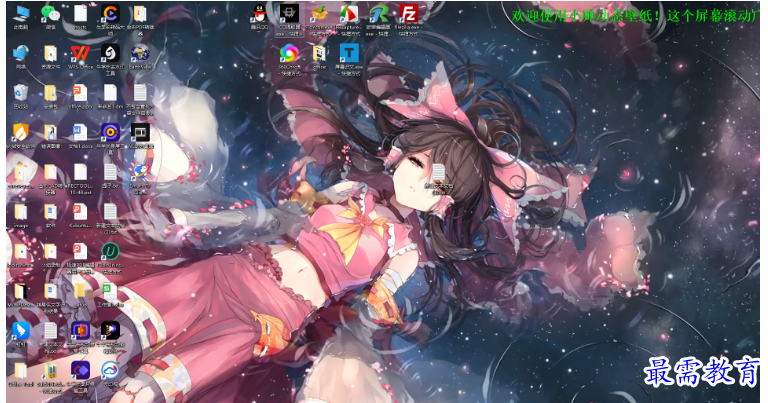Select the folder showing a girl photo
Image resolution: width=768 pixels, height=403 pixels.
tap(50, 133)
